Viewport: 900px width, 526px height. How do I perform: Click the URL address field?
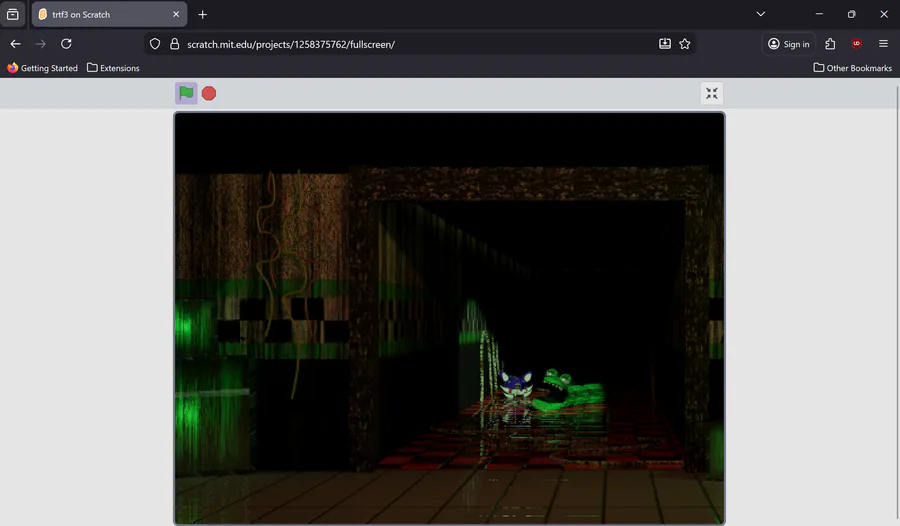coord(419,44)
